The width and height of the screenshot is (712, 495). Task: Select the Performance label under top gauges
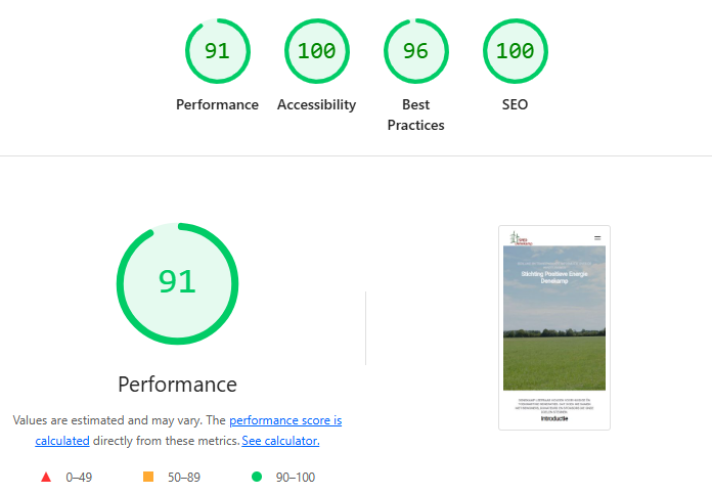click(x=217, y=105)
